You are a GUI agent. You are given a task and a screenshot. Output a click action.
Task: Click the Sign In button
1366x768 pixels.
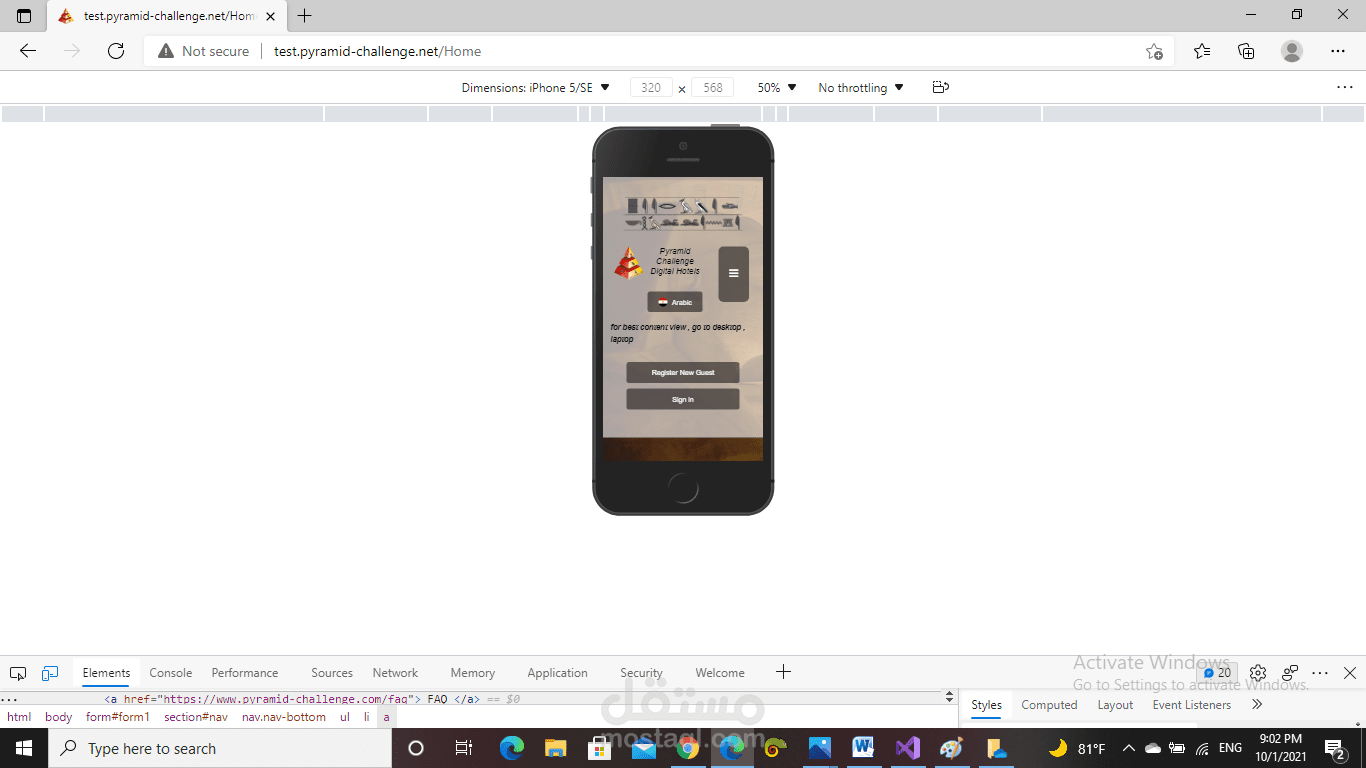point(683,400)
